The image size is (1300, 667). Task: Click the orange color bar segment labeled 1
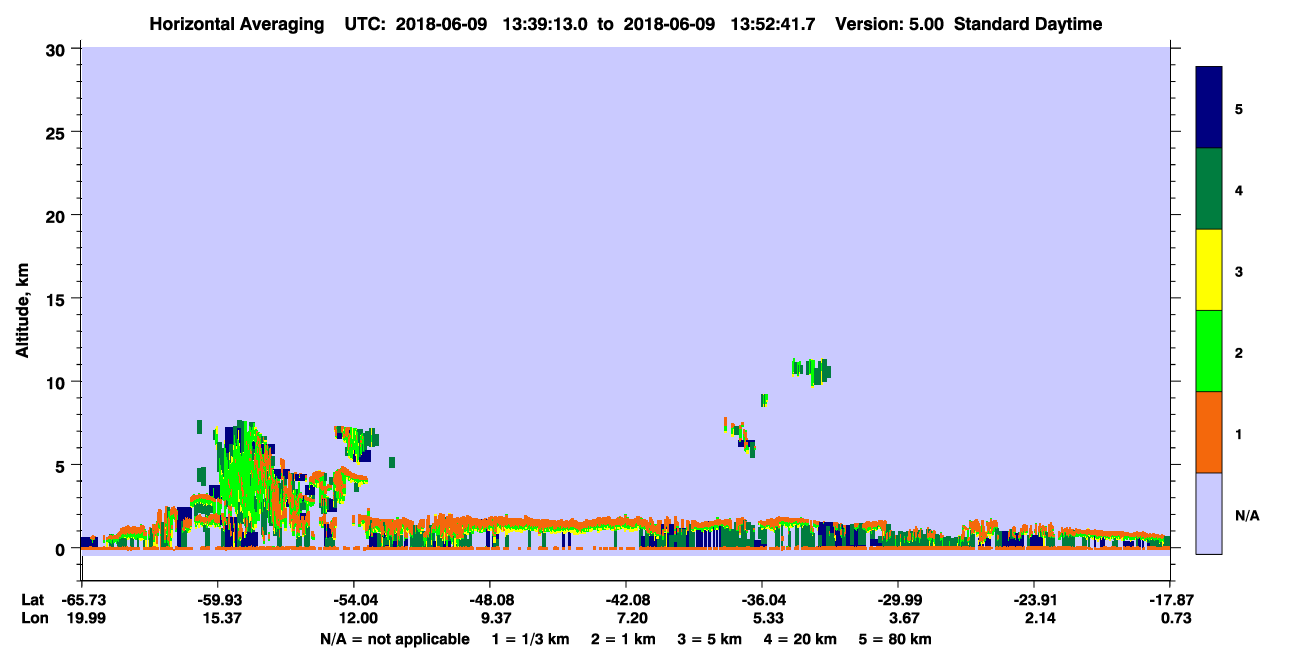pyautogui.click(x=1209, y=432)
